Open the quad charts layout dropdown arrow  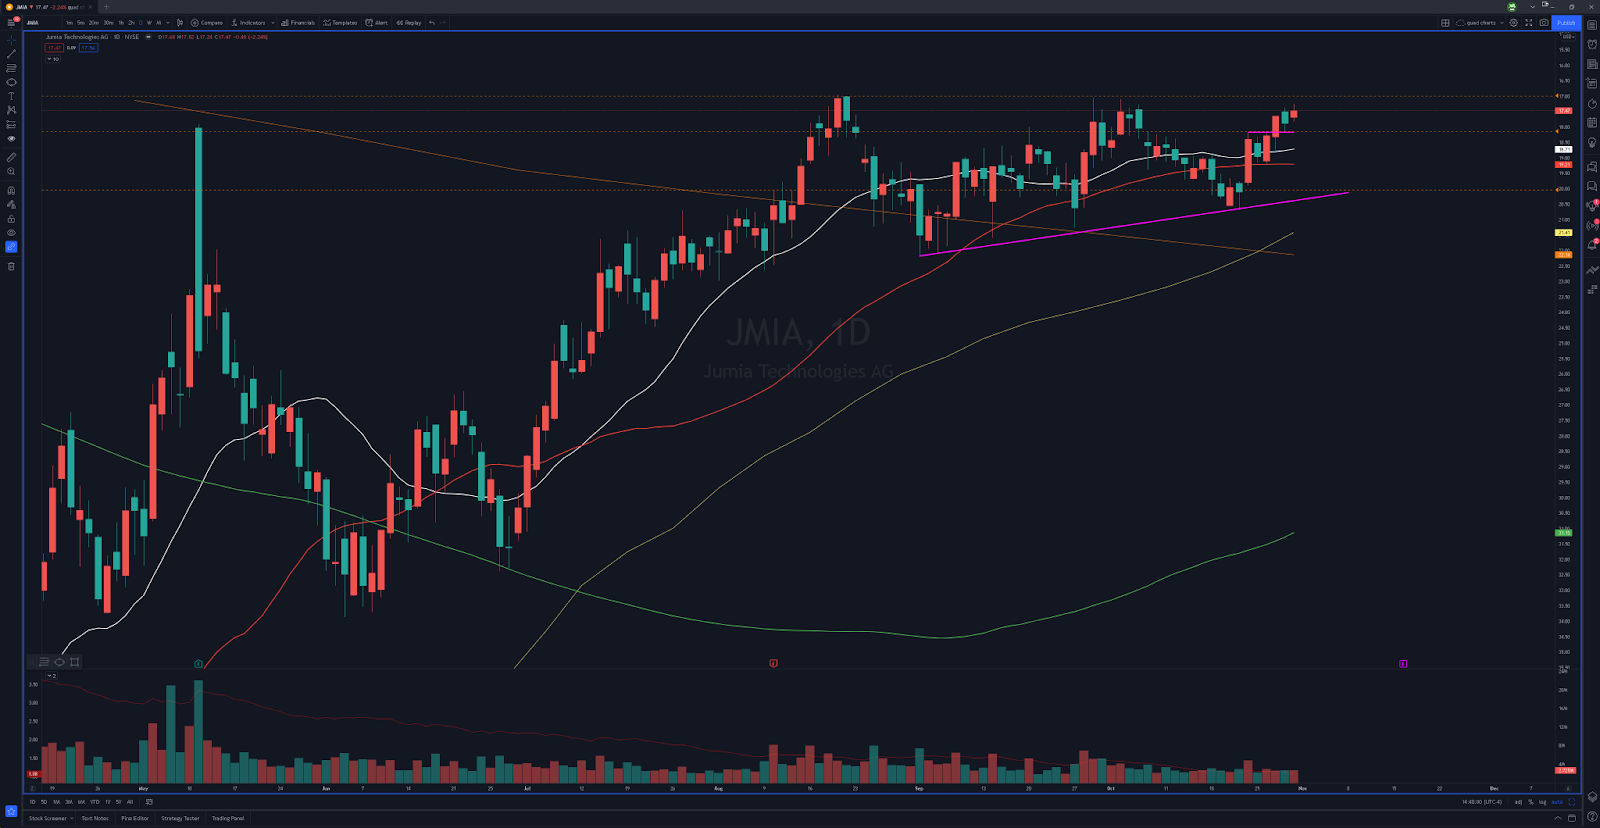pyautogui.click(x=1502, y=23)
